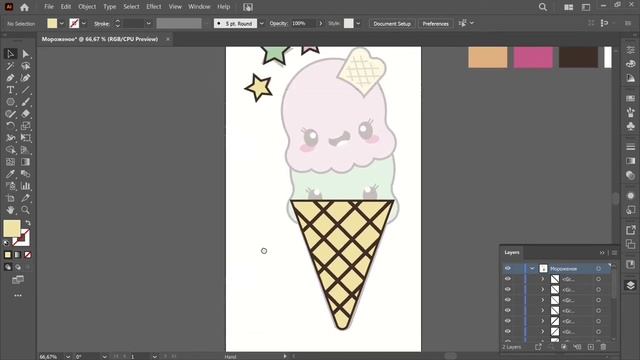Viewport: 640px width, 360px height.
Task: Select the Curvature tool
Action: coord(26,78)
